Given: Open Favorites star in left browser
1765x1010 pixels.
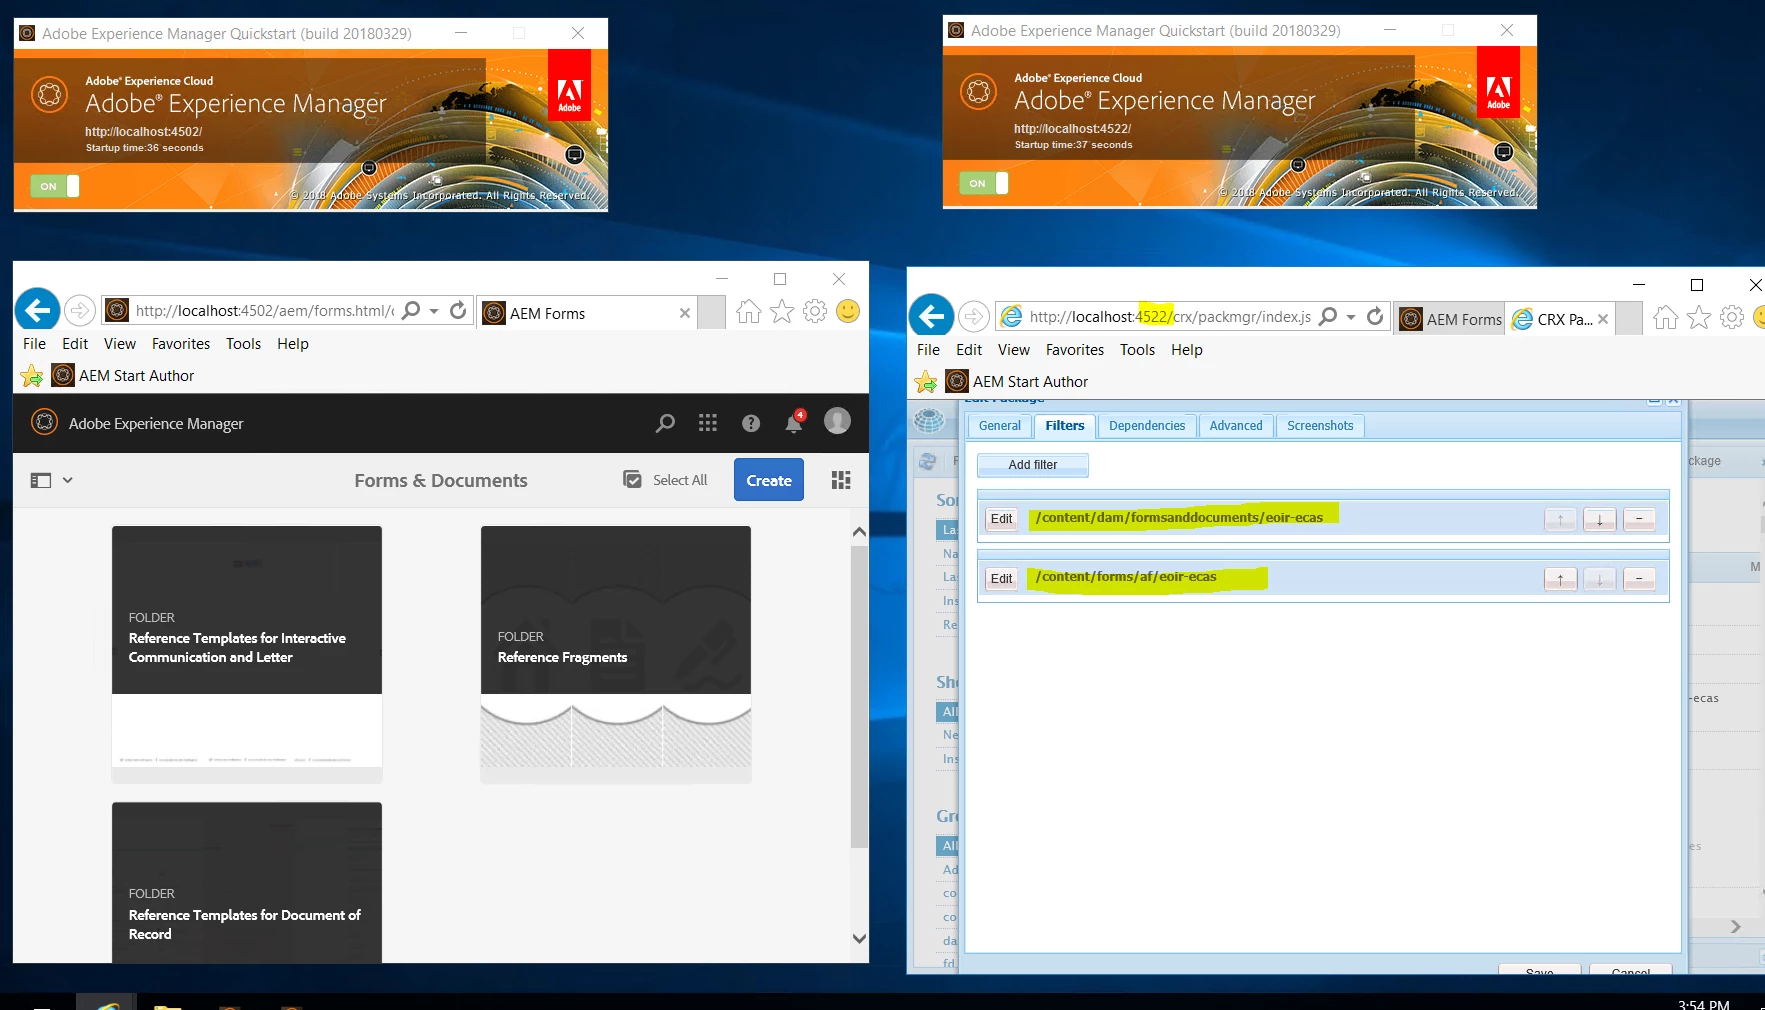Looking at the screenshot, I should 782,312.
